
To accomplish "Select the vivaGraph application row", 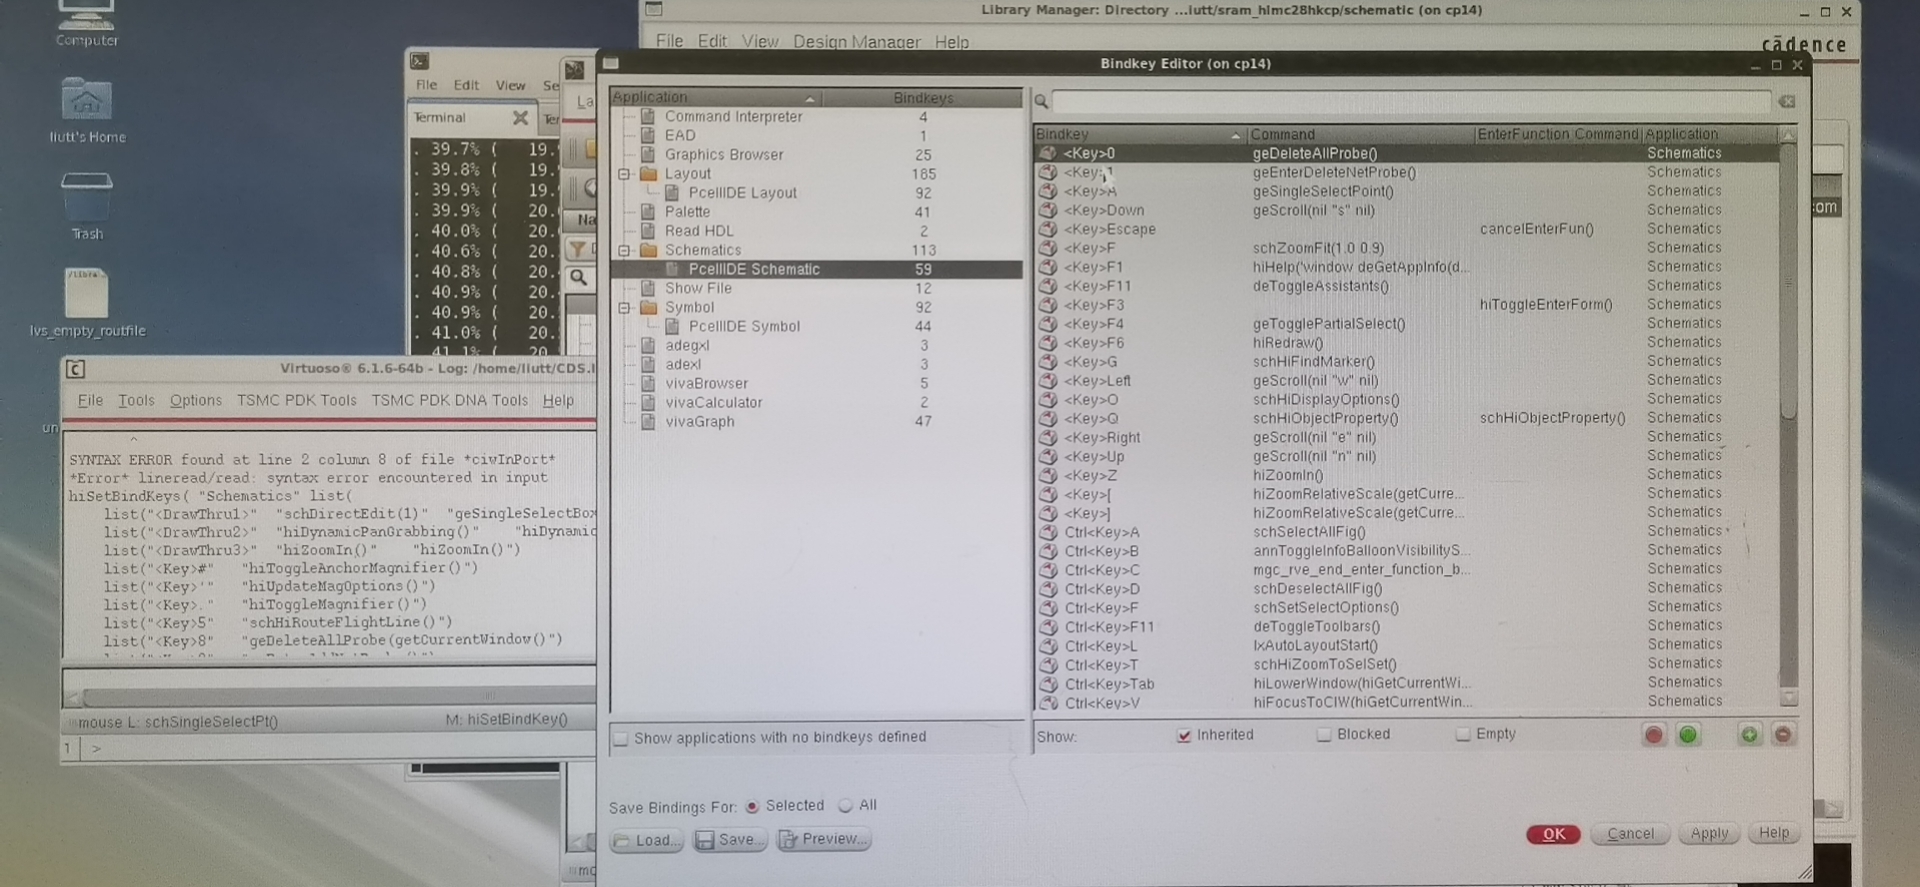I will pyautogui.click(x=817, y=421).
